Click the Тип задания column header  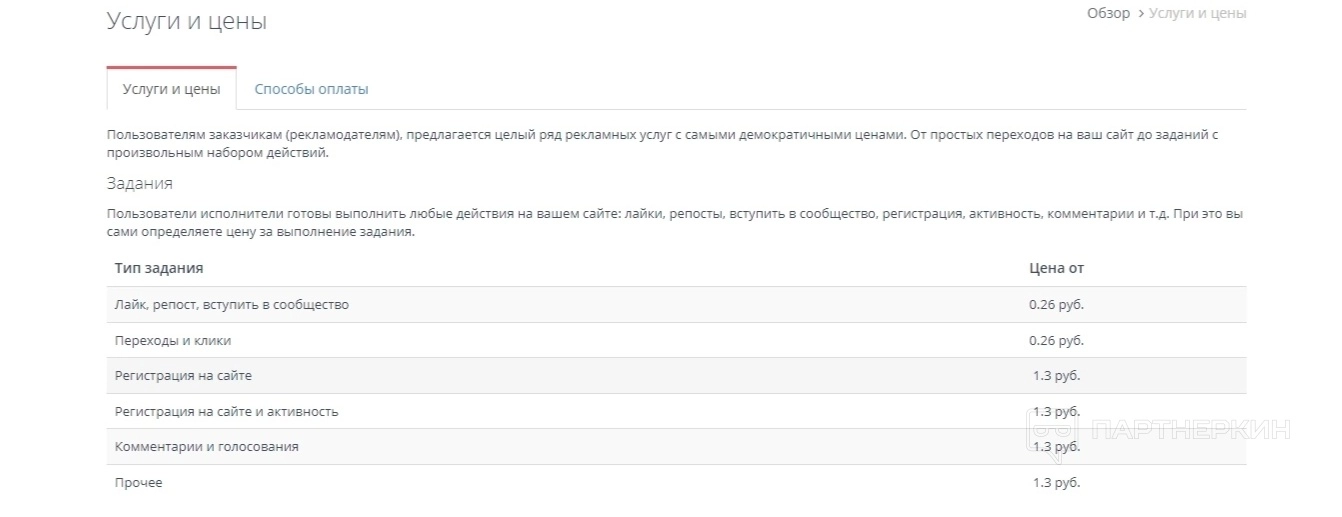pos(159,268)
